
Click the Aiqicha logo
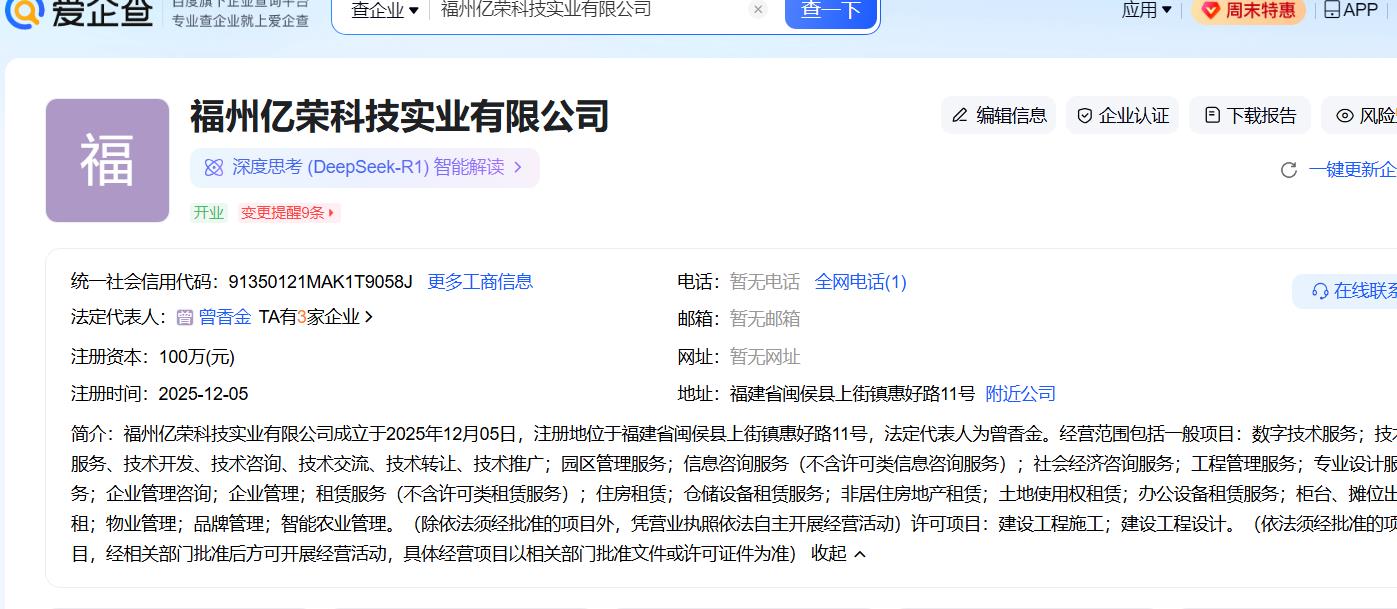pos(78,10)
